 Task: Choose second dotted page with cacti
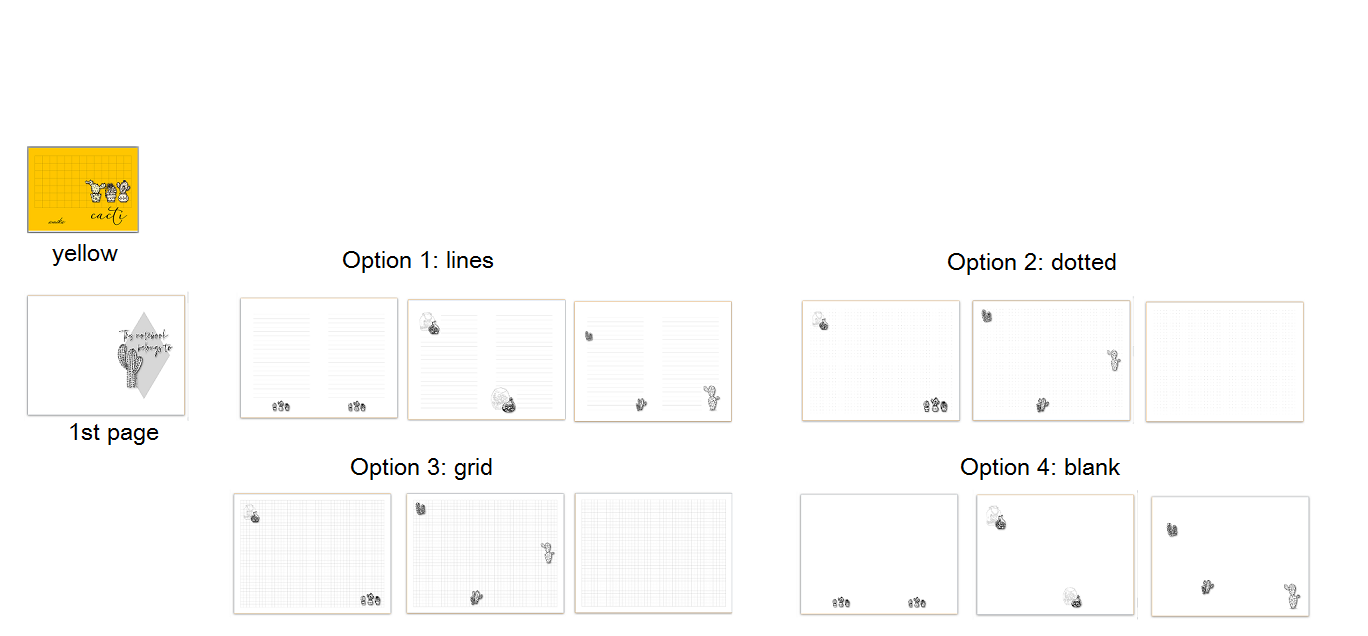tap(1052, 361)
